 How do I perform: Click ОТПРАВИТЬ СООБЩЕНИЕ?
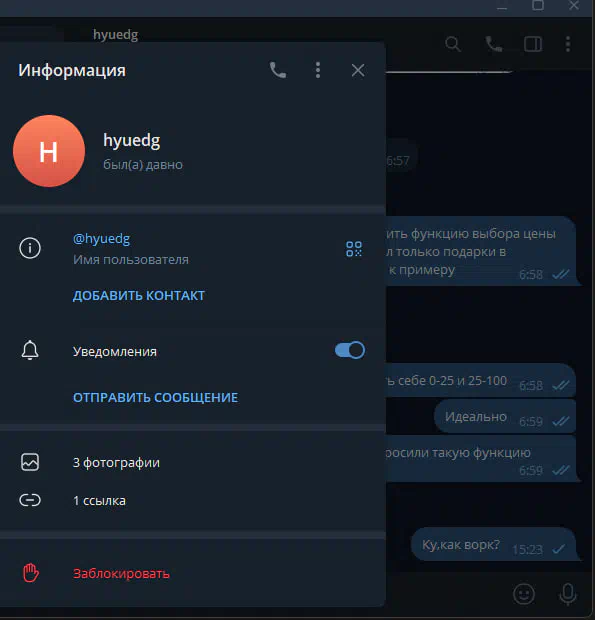pyautogui.click(x=155, y=397)
